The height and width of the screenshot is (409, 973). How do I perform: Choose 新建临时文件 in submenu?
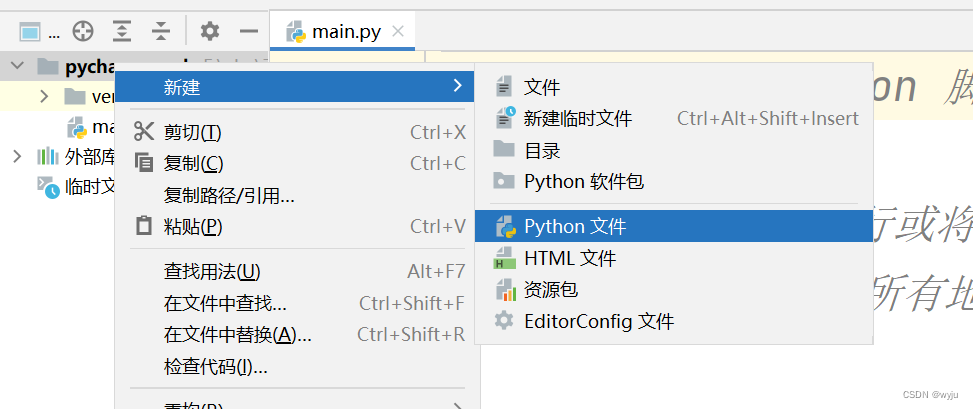coord(674,118)
